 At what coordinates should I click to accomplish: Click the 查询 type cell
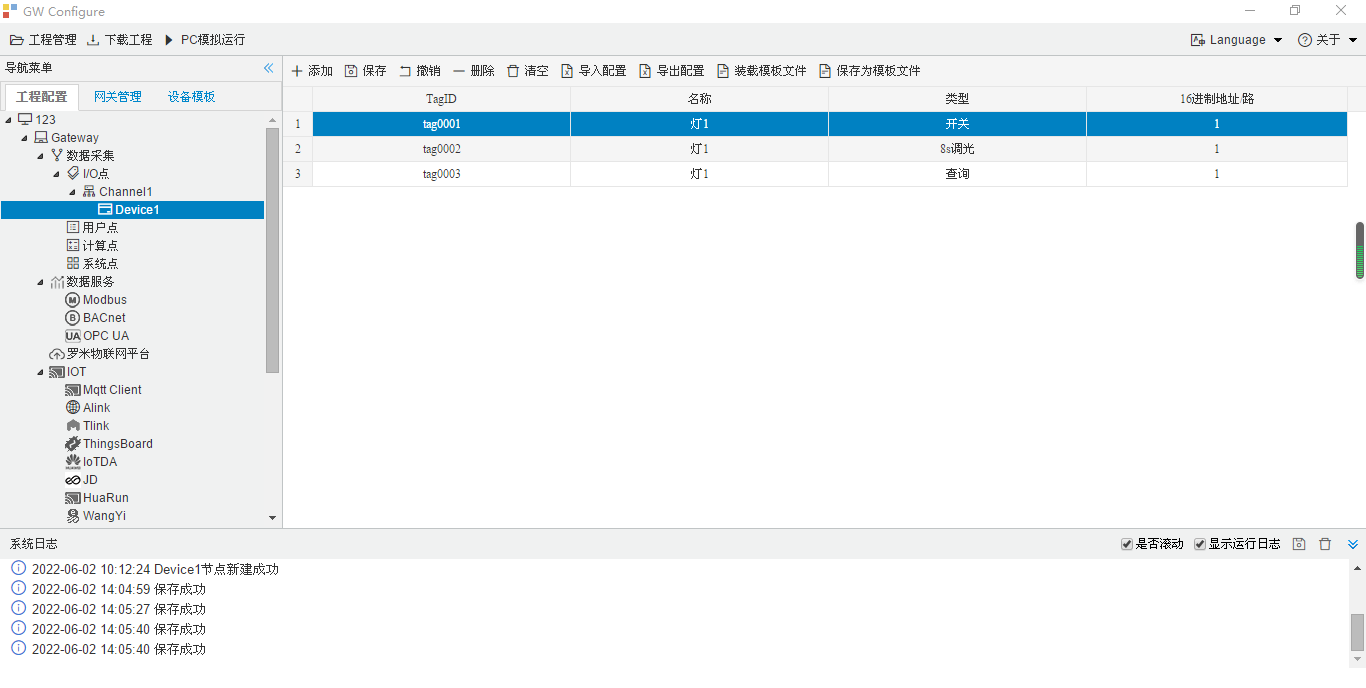[x=957, y=174]
